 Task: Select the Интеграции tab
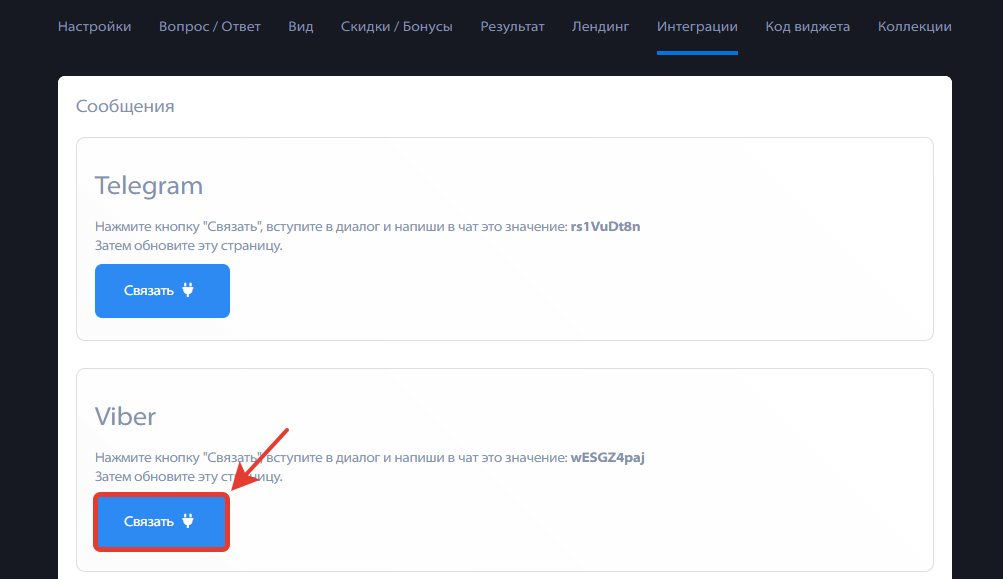tap(697, 27)
